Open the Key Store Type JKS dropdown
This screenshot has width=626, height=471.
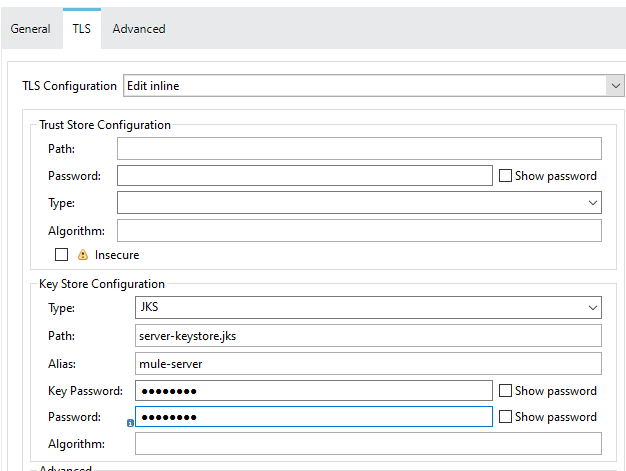(368, 309)
